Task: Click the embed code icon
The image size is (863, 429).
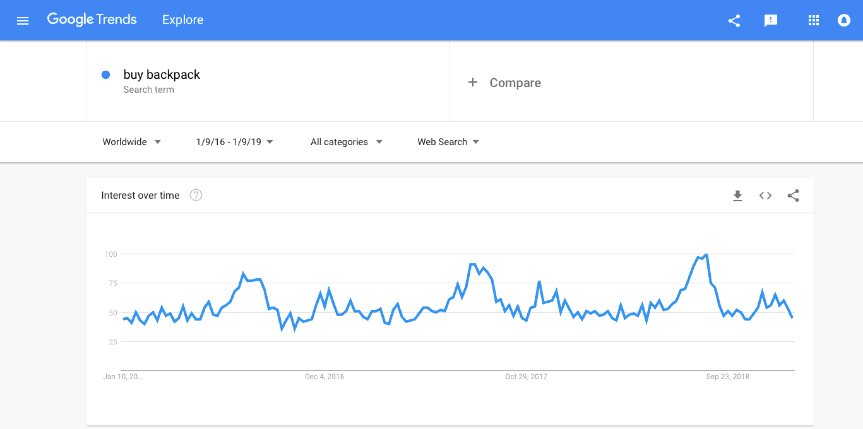Action: click(x=765, y=196)
